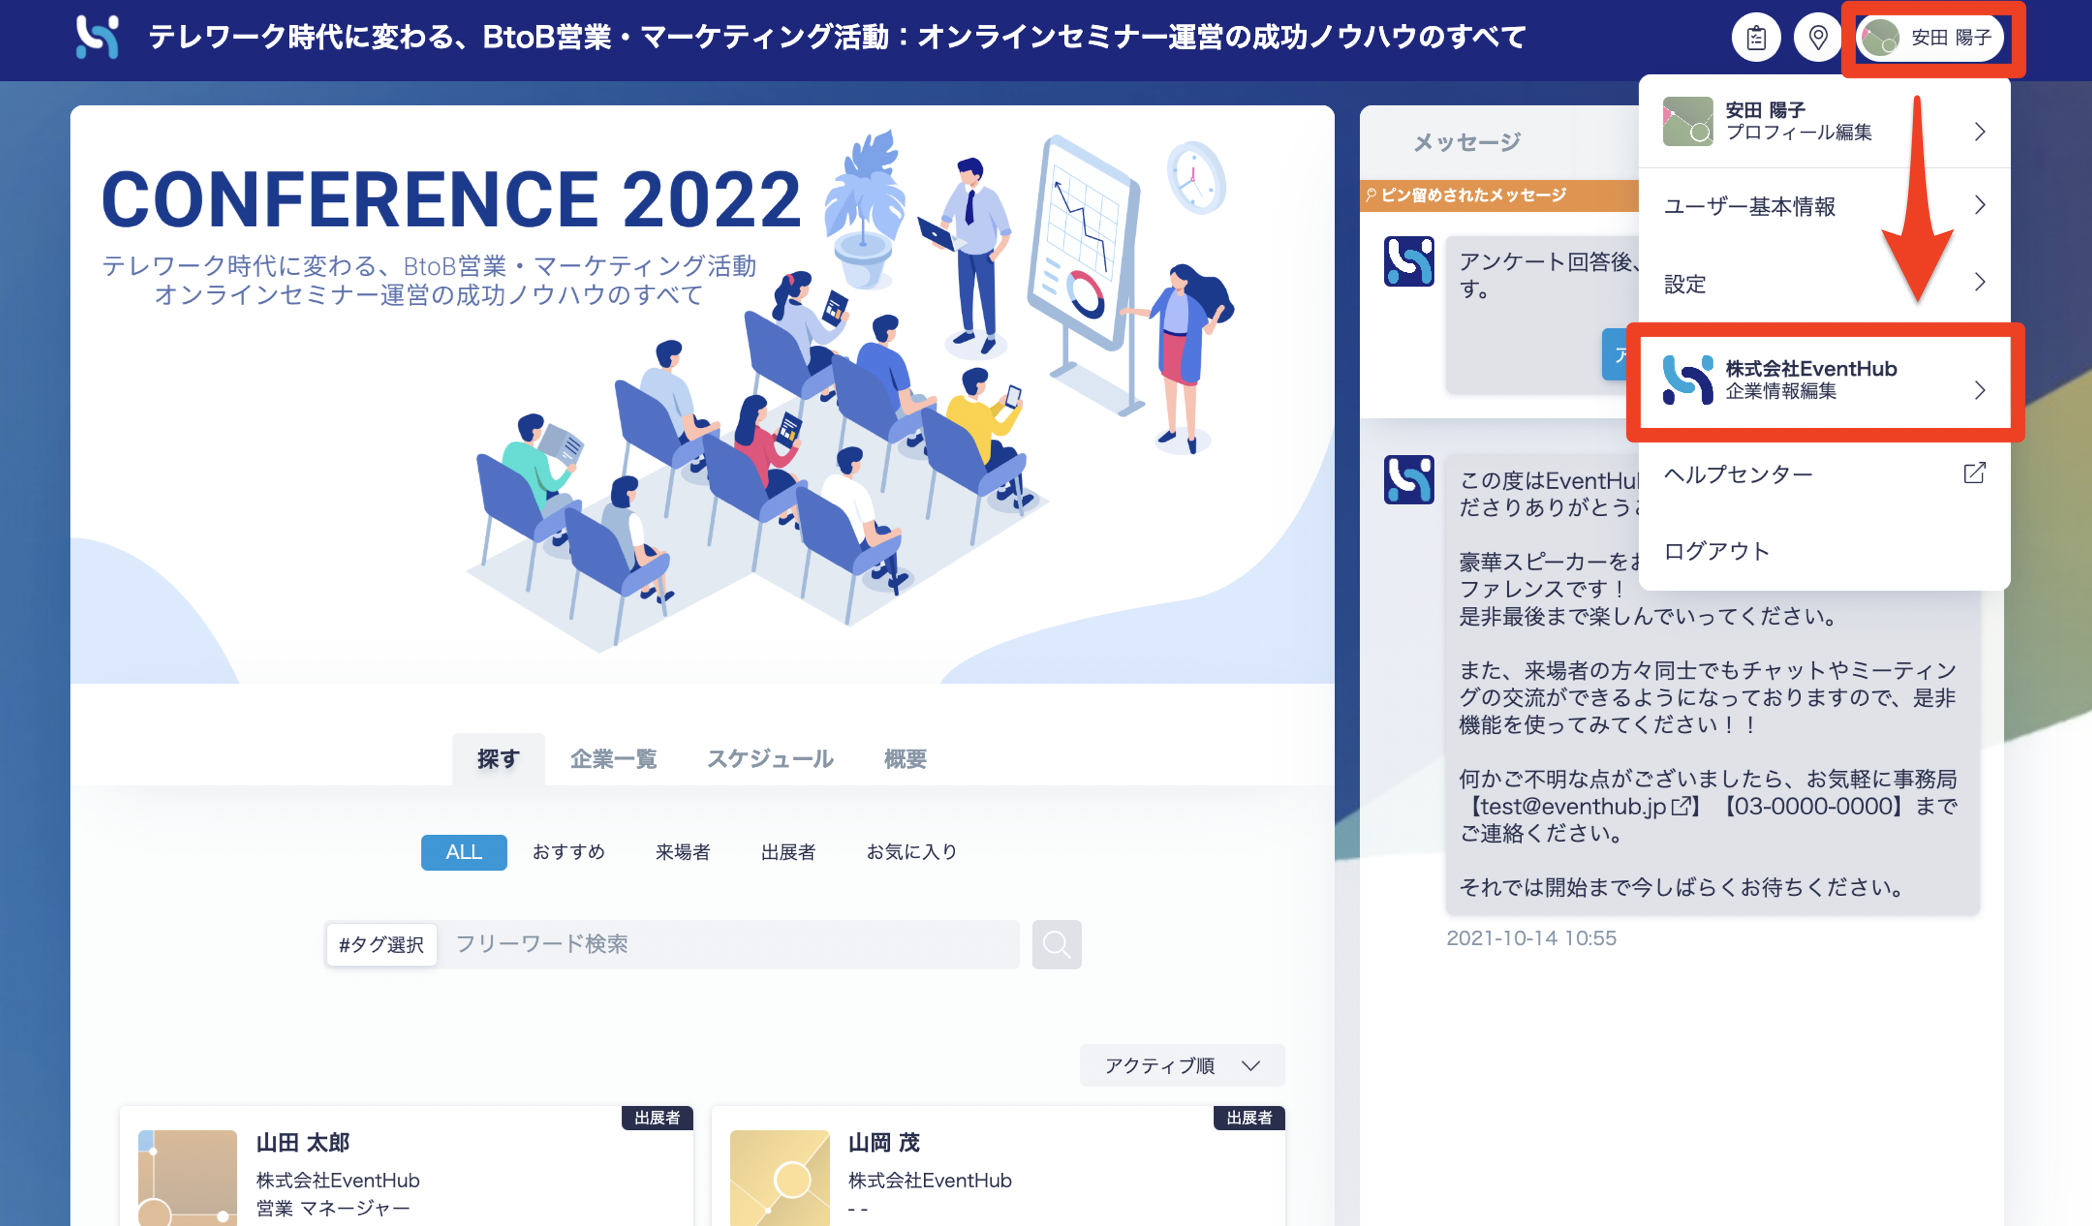Click 山岡 茂 profile thumbnail
Screen dimensions: 2092x1226
(779, 1177)
